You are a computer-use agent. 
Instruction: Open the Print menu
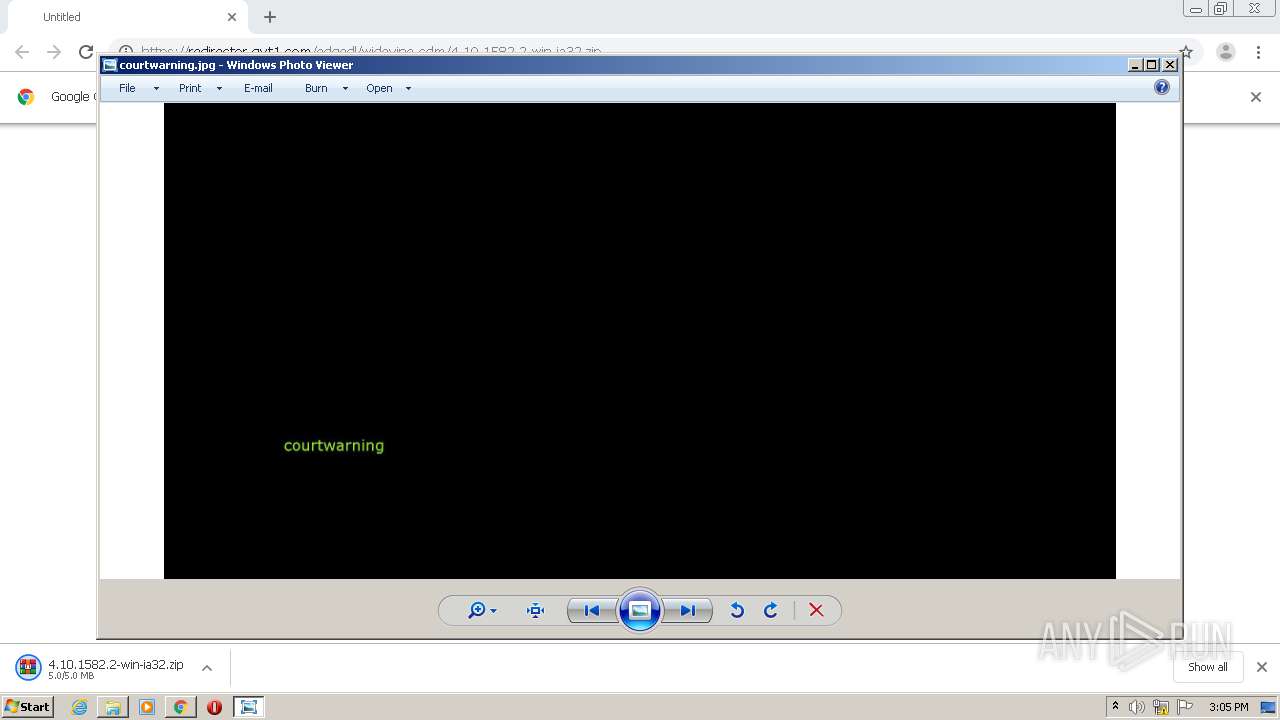[190, 88]
